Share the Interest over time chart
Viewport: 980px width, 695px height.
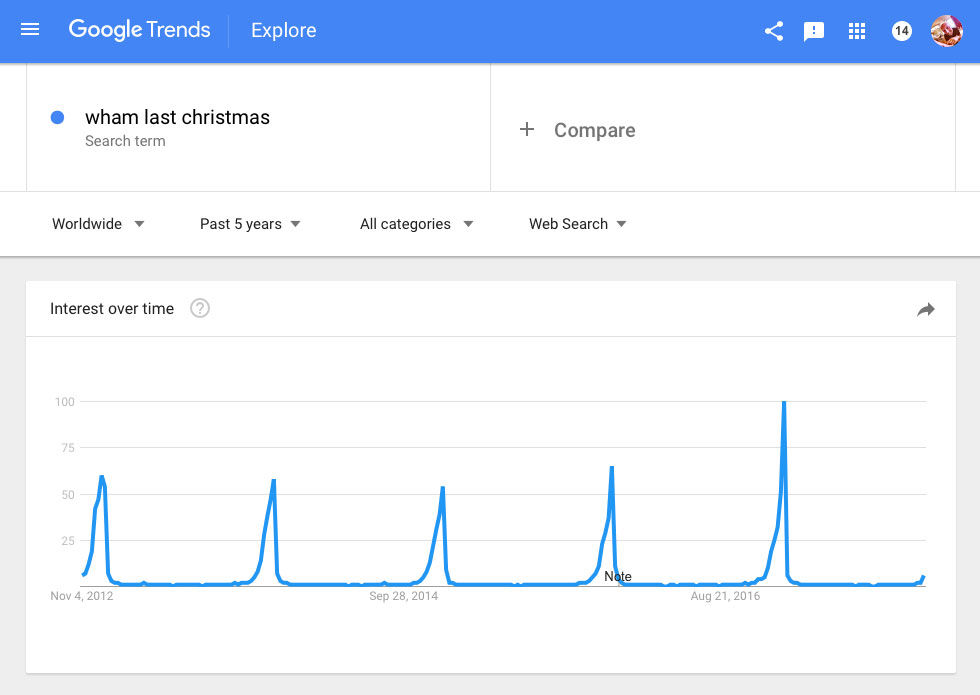point(926,310)
